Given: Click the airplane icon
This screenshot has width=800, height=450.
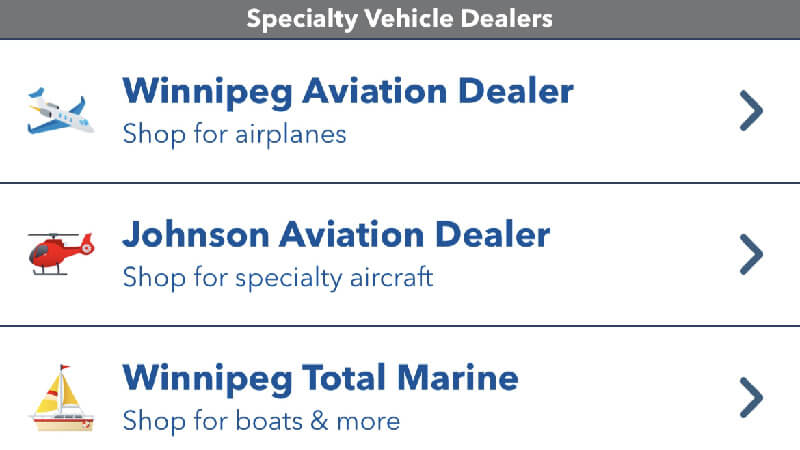Looking at the screenshot, I should pyautogui.click(x=60, y=110).
